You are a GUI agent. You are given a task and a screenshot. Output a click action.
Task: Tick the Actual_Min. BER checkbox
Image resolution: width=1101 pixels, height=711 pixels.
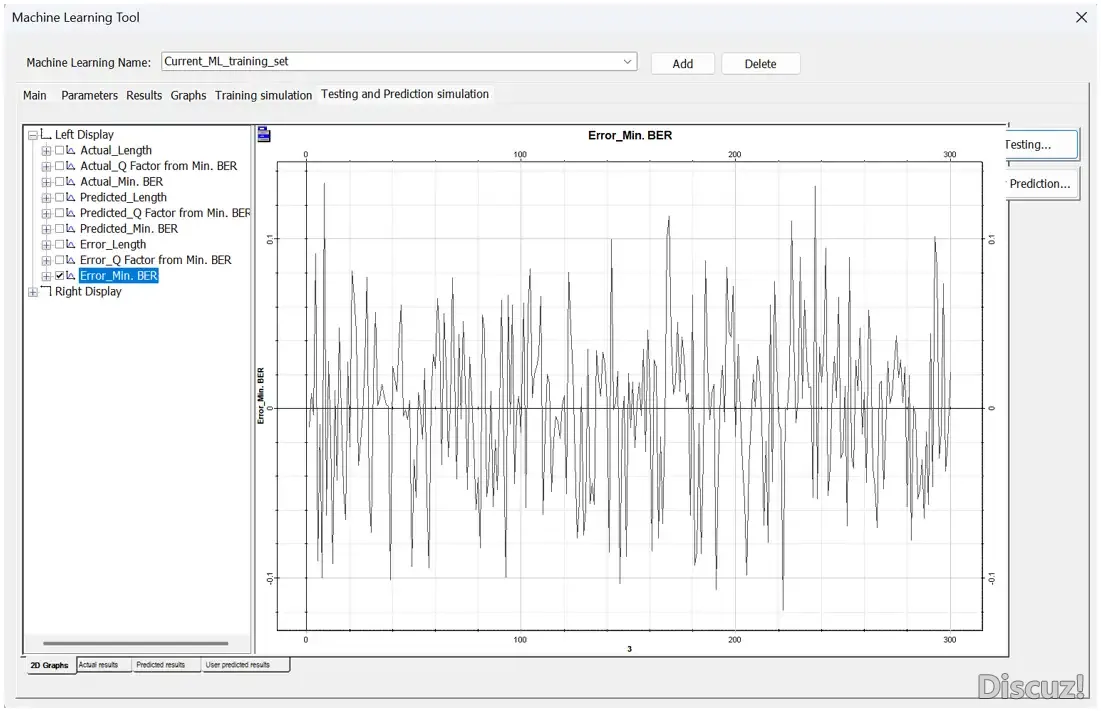60,182
